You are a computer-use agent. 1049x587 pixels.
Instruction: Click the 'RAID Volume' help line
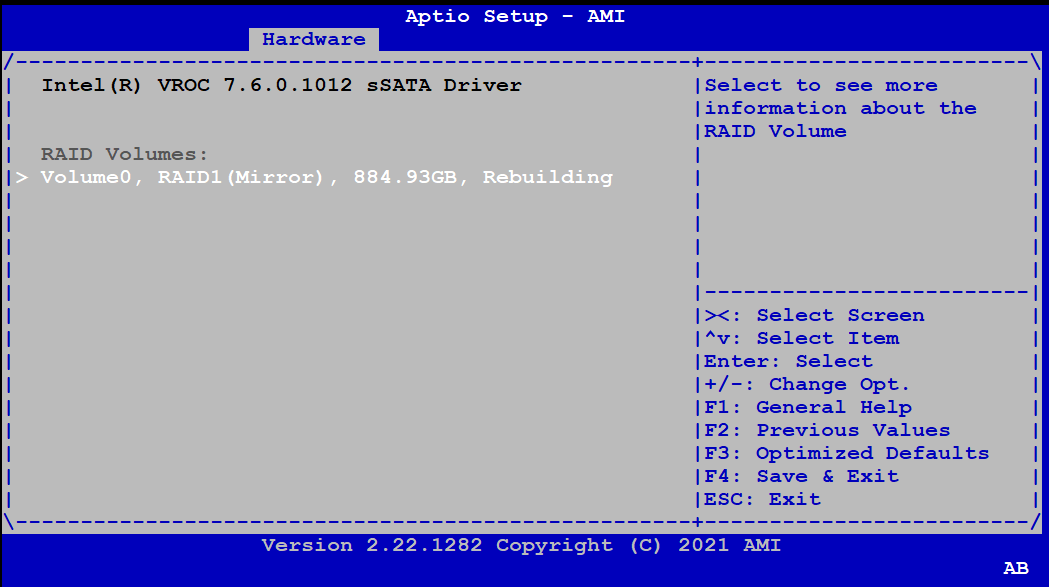coord(775,131)
